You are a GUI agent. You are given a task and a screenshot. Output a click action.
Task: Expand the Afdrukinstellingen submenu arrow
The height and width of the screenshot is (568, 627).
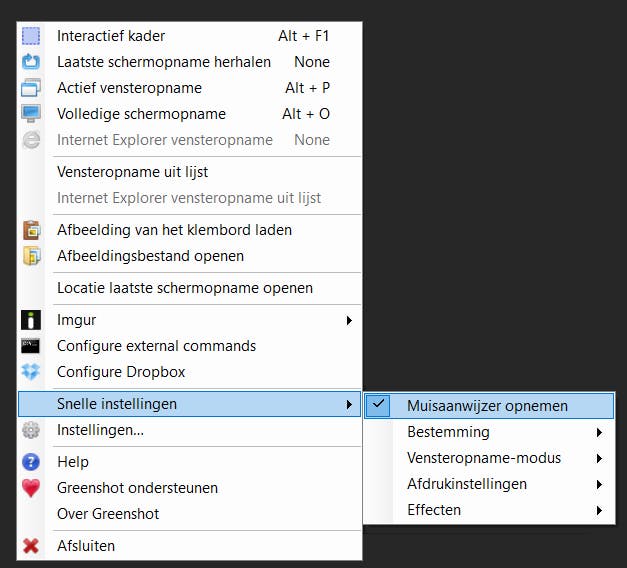point(599,484)
